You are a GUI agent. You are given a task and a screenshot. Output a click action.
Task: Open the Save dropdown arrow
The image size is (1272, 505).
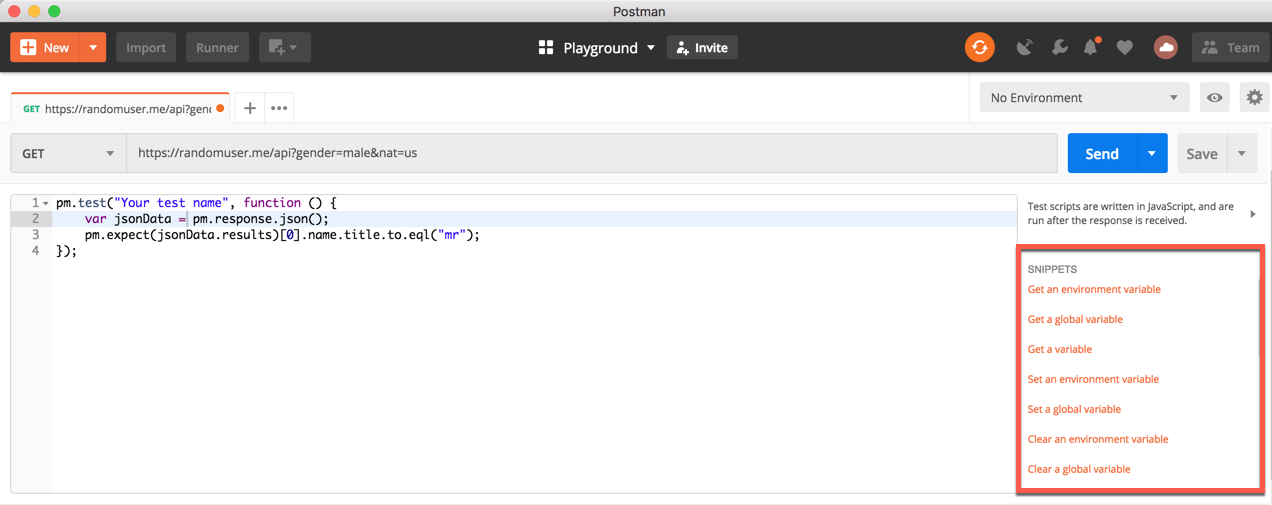tap(1242, 153)
